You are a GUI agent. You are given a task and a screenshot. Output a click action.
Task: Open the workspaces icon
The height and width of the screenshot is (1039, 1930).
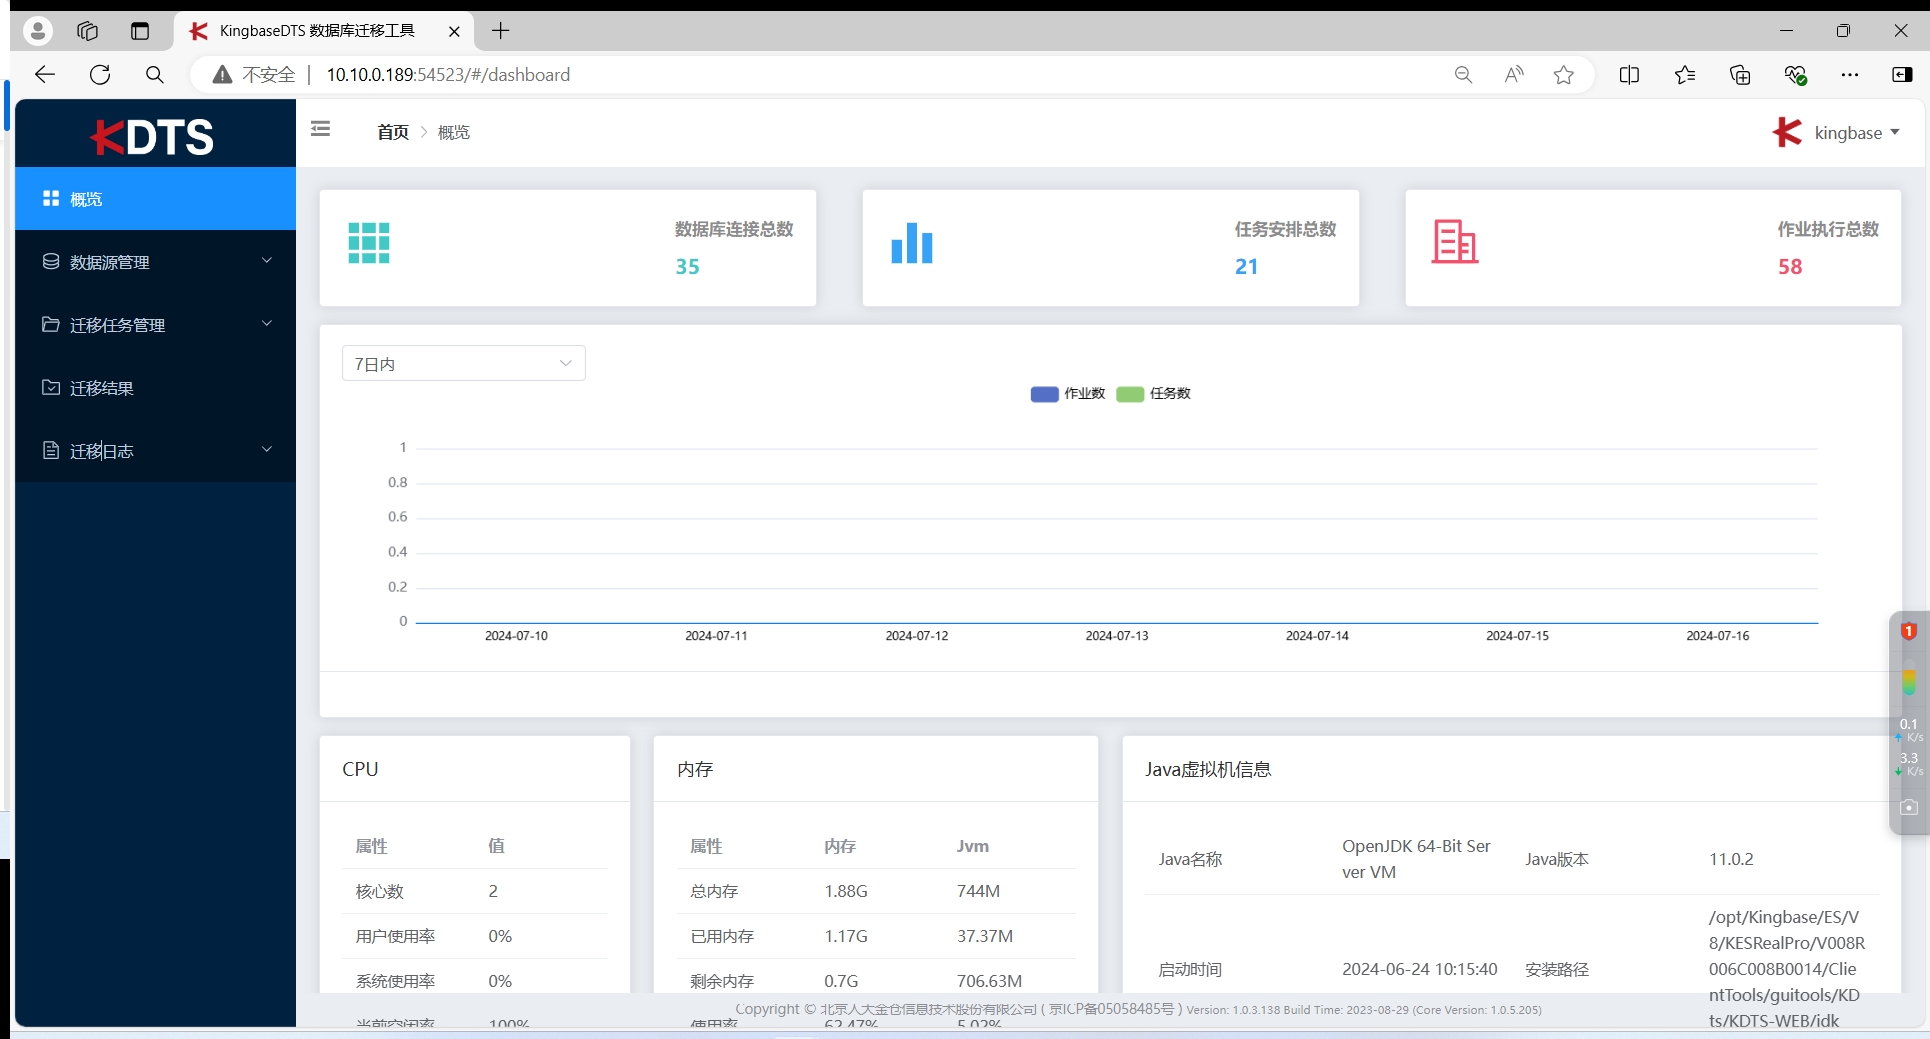[x=88, y=31]
